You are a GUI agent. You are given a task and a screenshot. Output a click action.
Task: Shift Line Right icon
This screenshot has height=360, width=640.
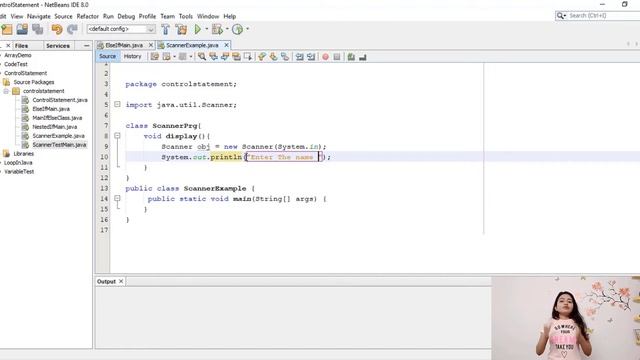click(x=311, y=57)
